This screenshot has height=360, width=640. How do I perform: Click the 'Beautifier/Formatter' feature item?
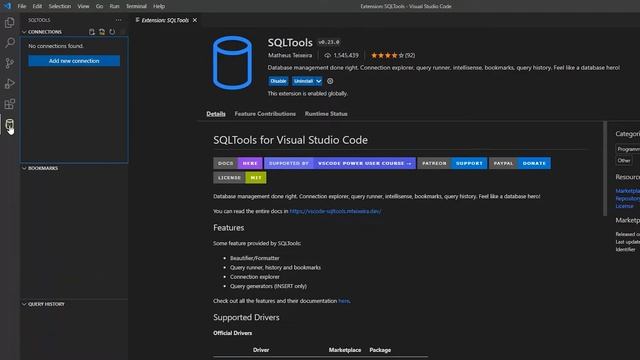point(255,258)
